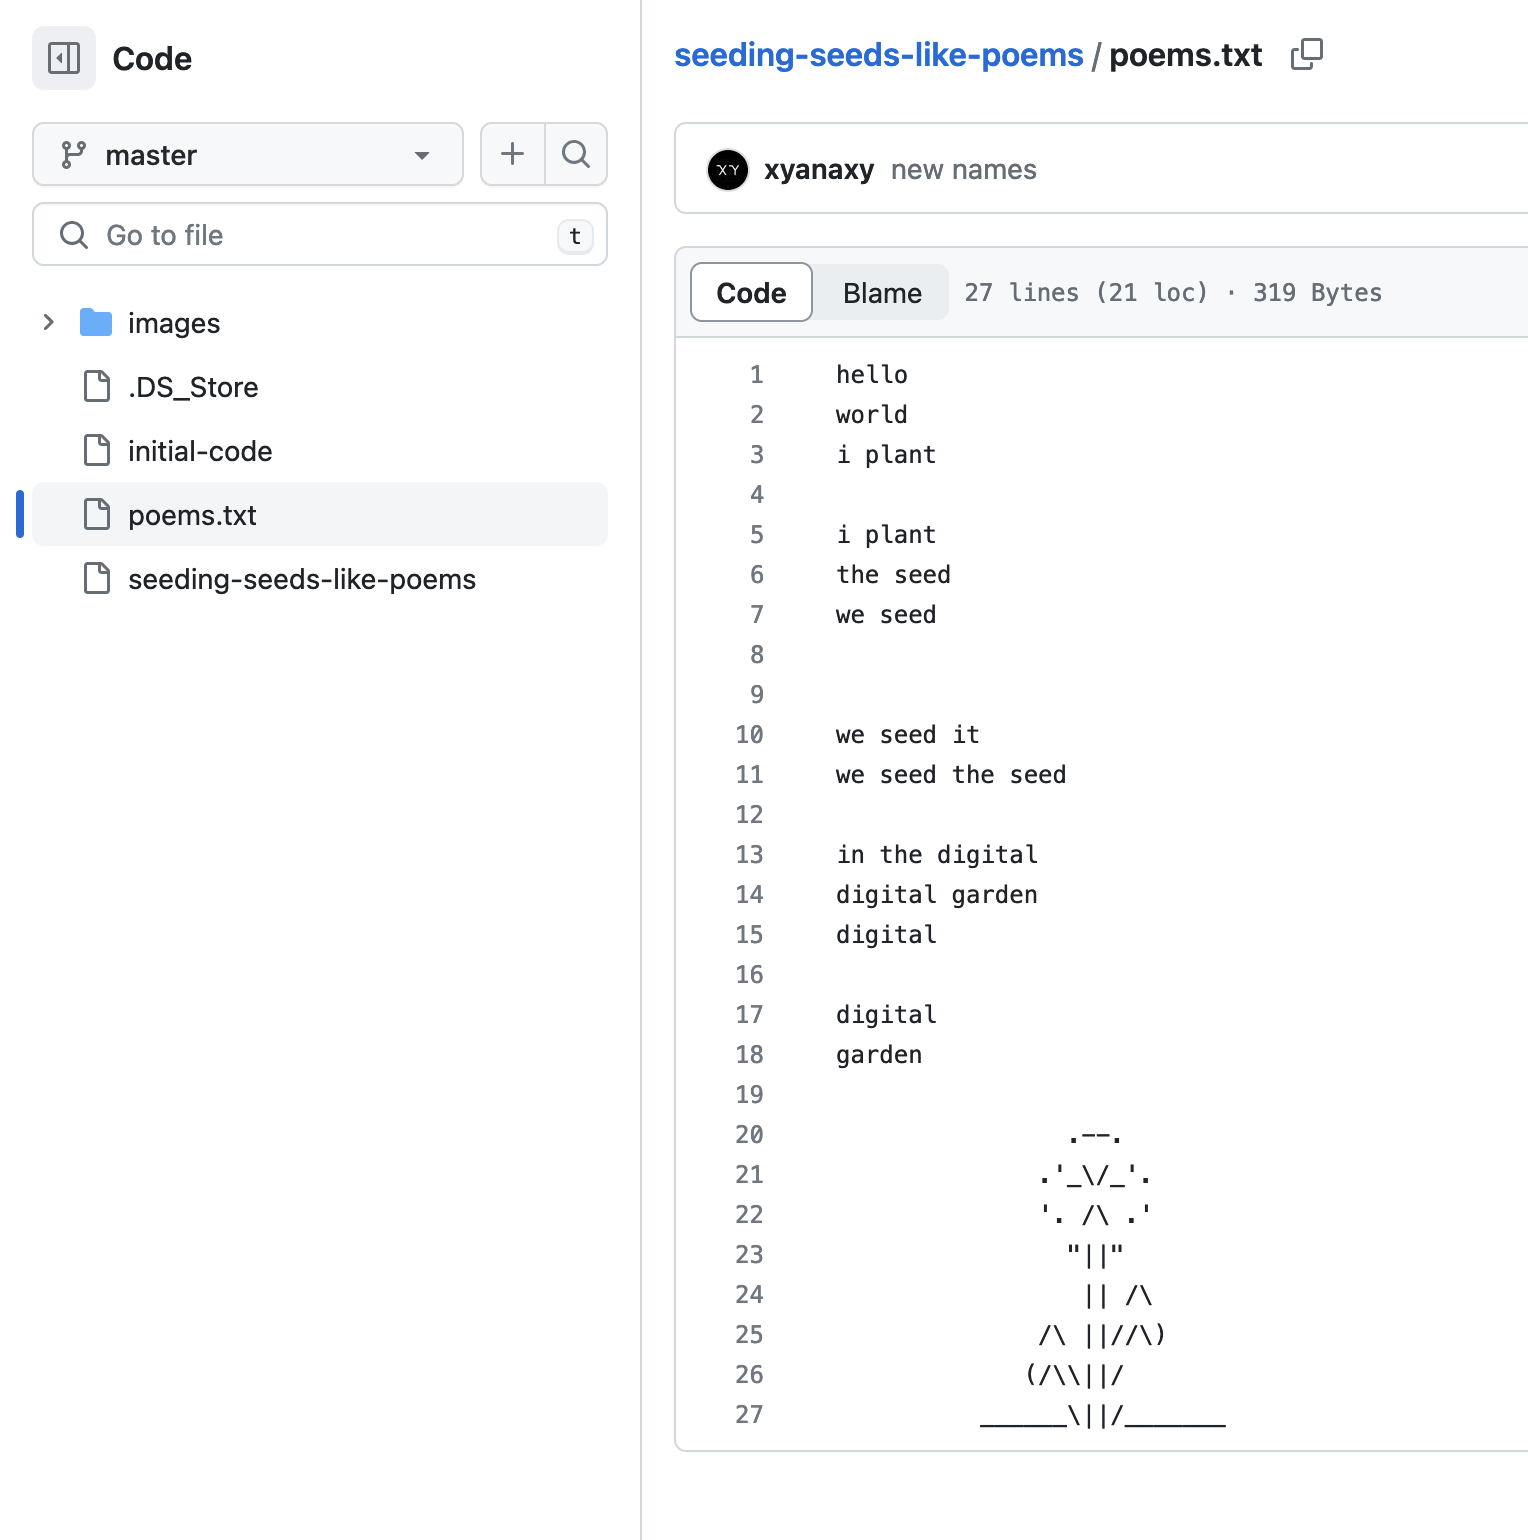Select the seeding-seeds-like-poems file in tree
1528x1540 pixels.
(301, 579)
